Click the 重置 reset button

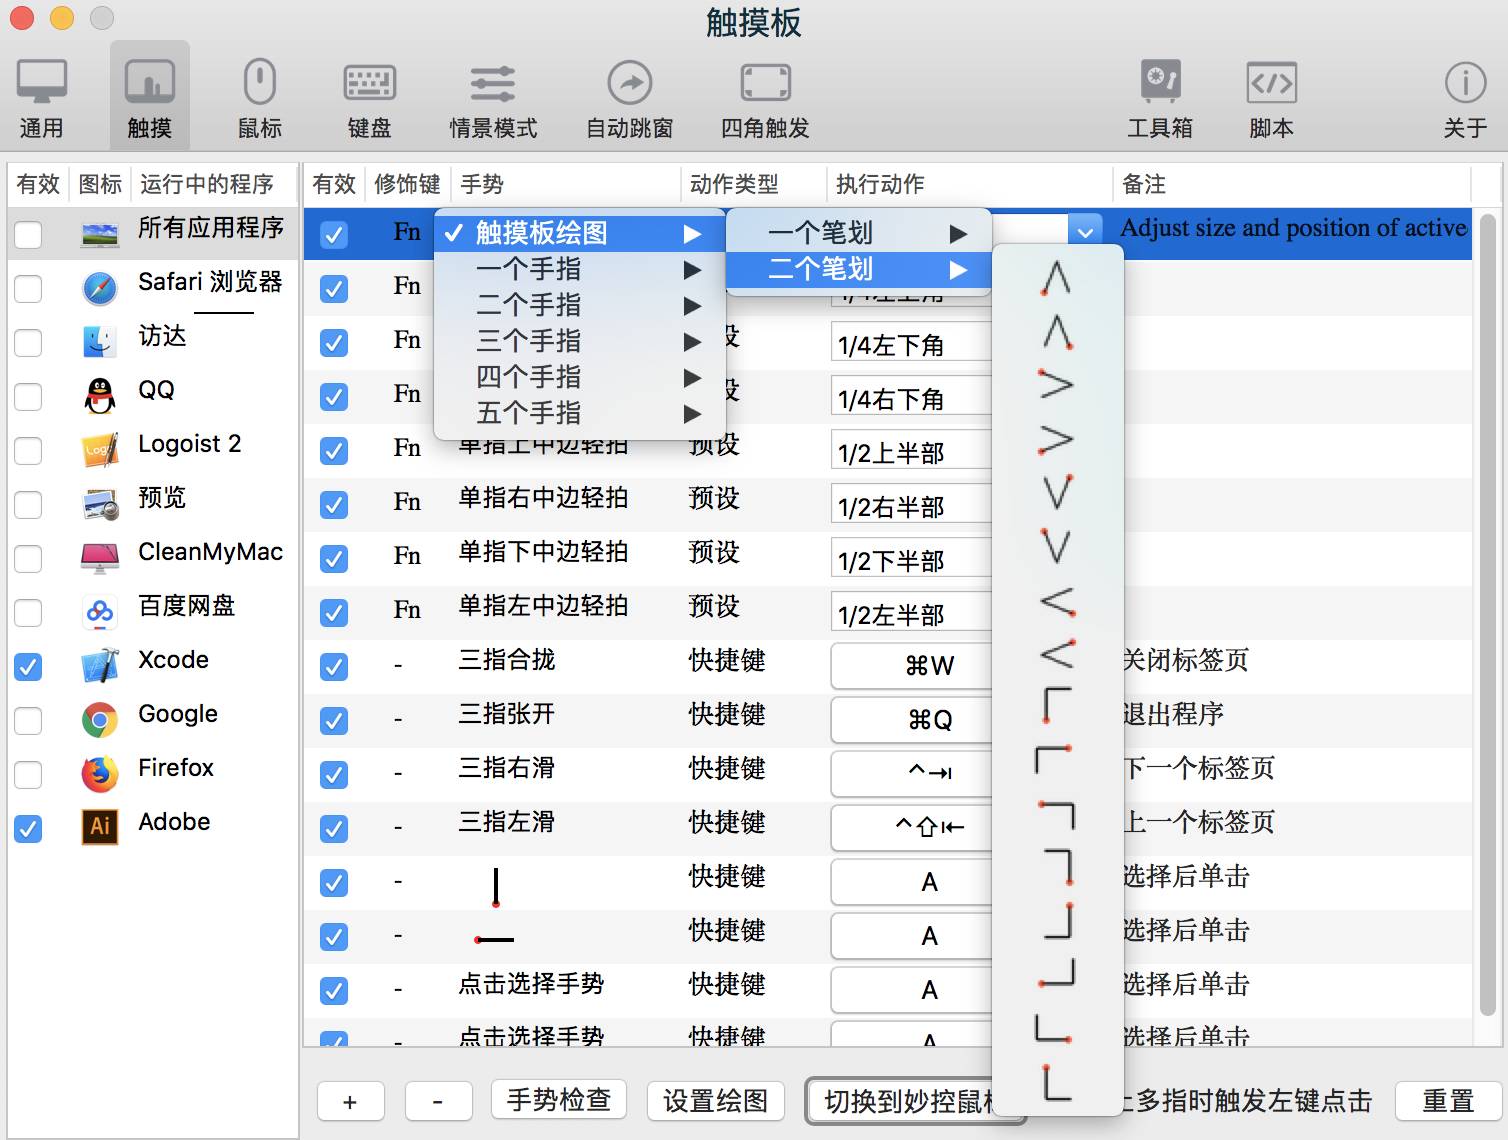[x=1447, y=1101]
